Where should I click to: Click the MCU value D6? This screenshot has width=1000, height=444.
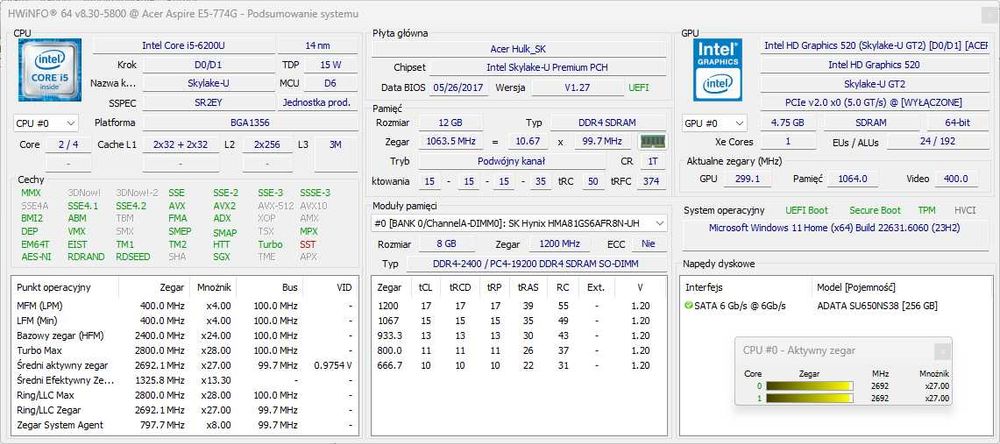pos(331,84)
